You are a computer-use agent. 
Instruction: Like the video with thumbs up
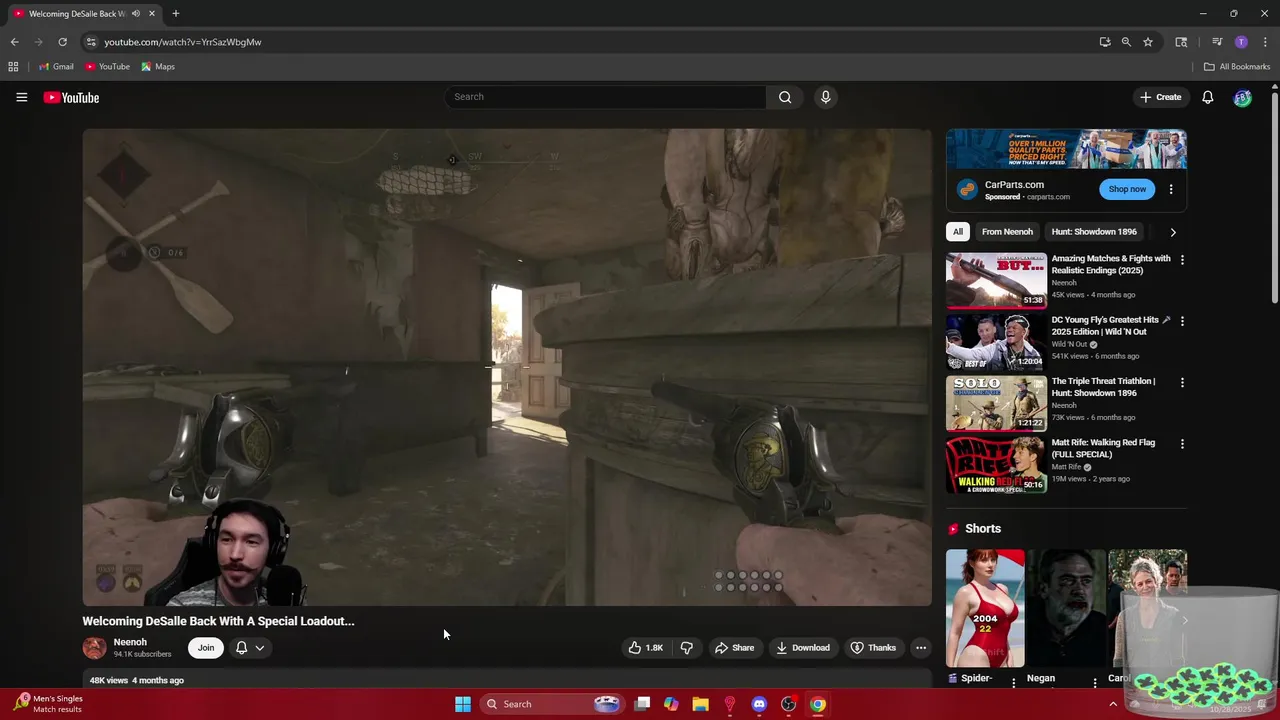(645, 648)
